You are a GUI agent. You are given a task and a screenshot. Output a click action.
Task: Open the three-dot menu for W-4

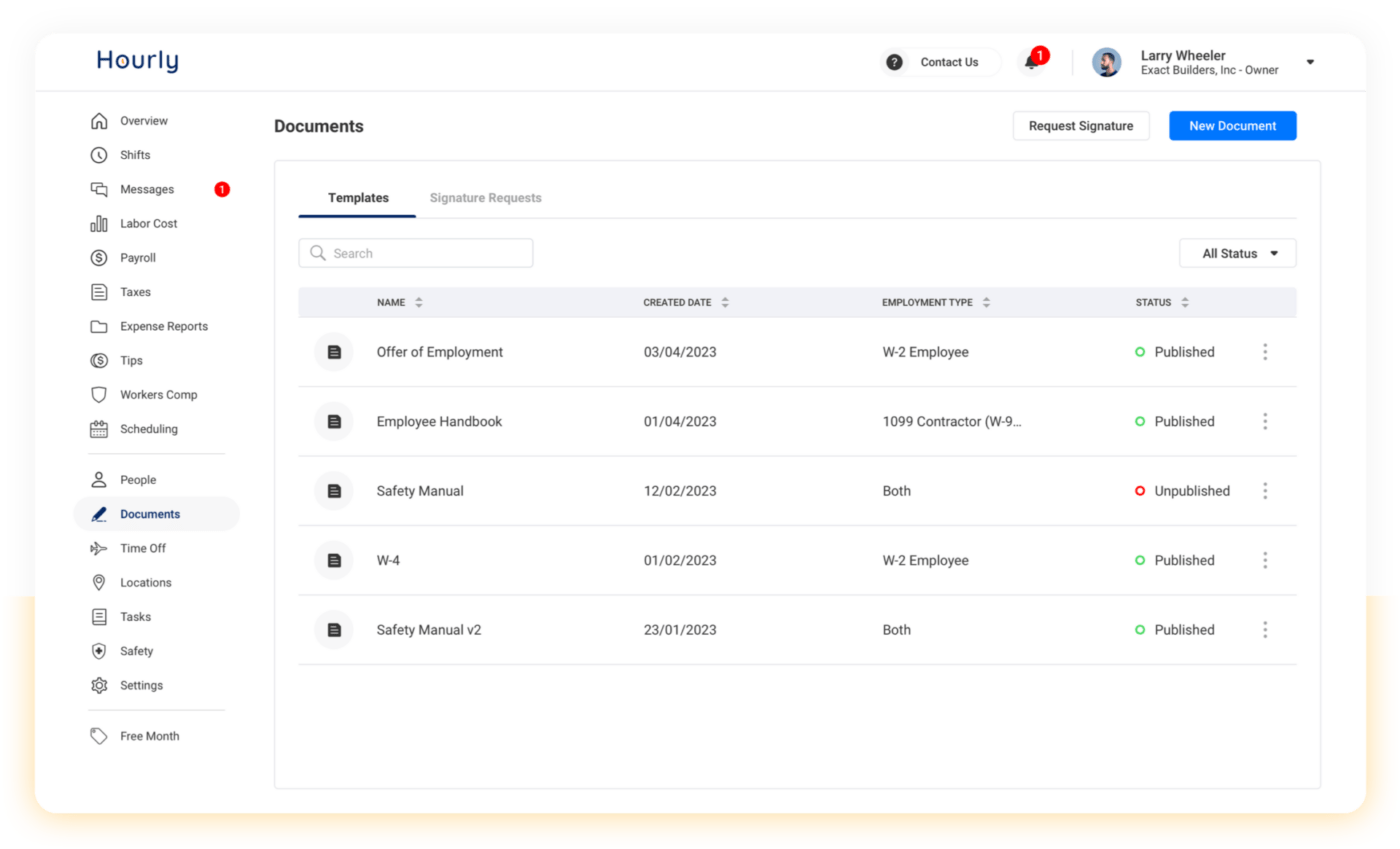pyautogui.click(x=1265, y=561)
